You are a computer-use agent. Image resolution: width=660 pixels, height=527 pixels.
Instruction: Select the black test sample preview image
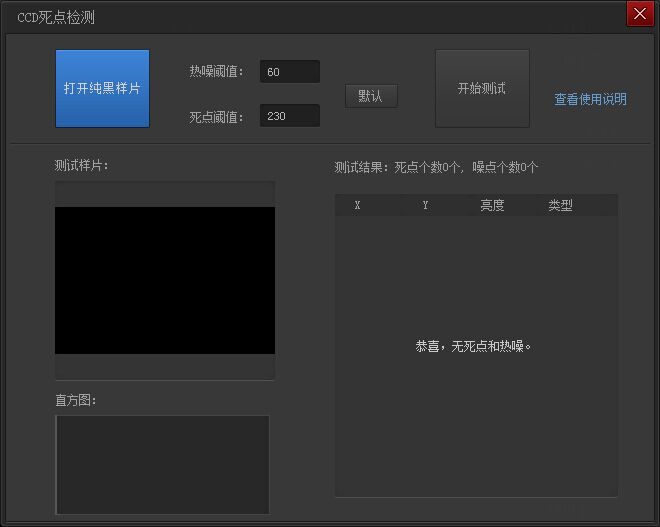click(x=165, y=280)
